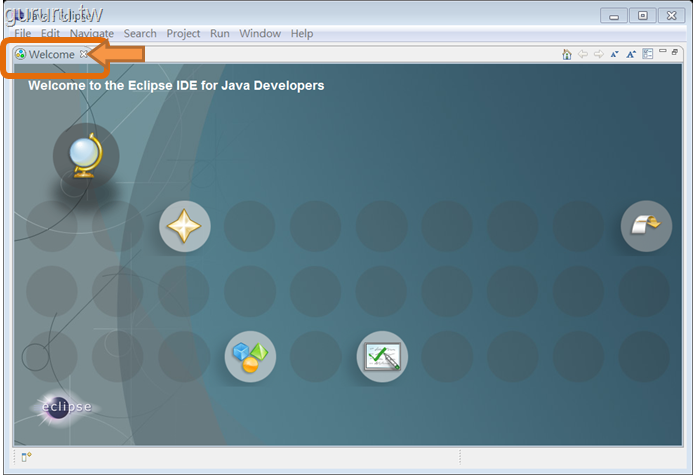Screen dimensions: 693x475
Task: Navigate forward with the right arrow
Action: (599, 54)
